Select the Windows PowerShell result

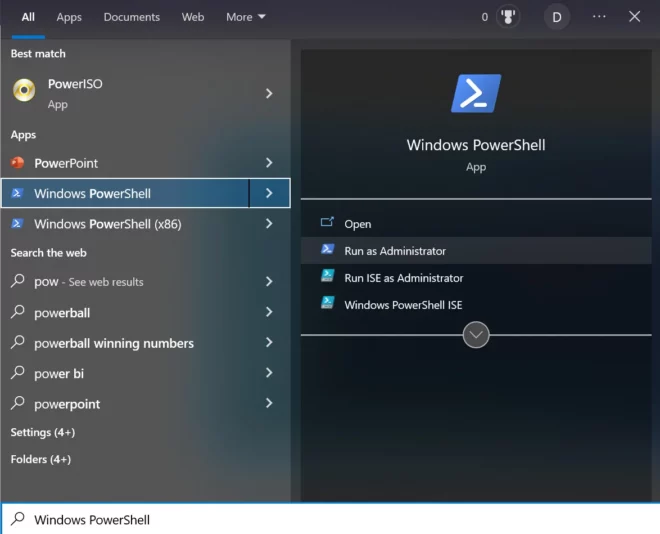(125, 193)
